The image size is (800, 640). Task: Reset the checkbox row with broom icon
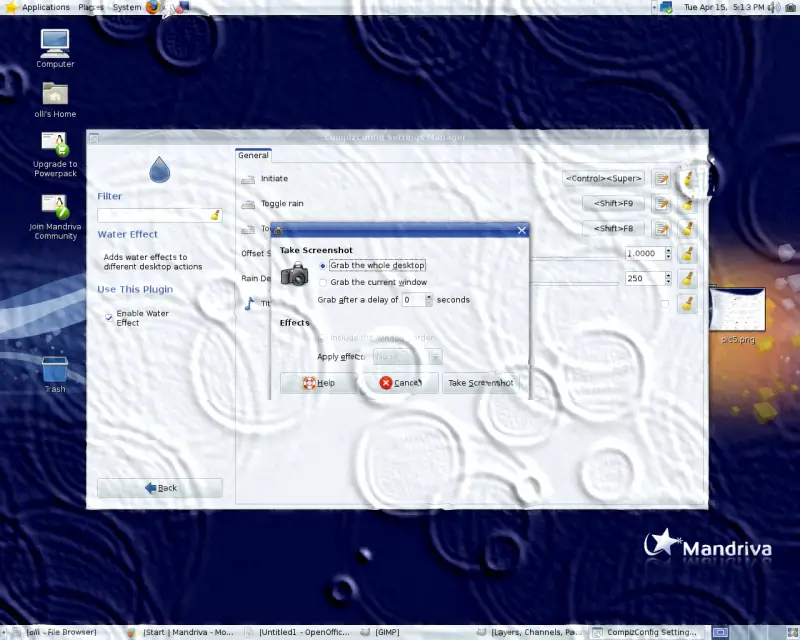[688, 304]
